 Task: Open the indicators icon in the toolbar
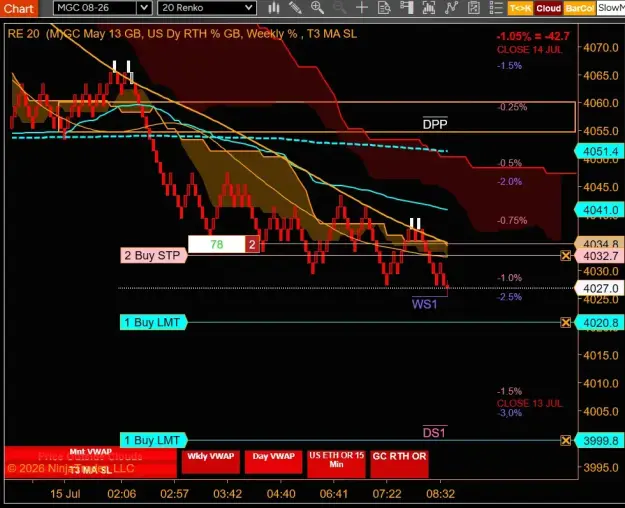coord(428,8)
